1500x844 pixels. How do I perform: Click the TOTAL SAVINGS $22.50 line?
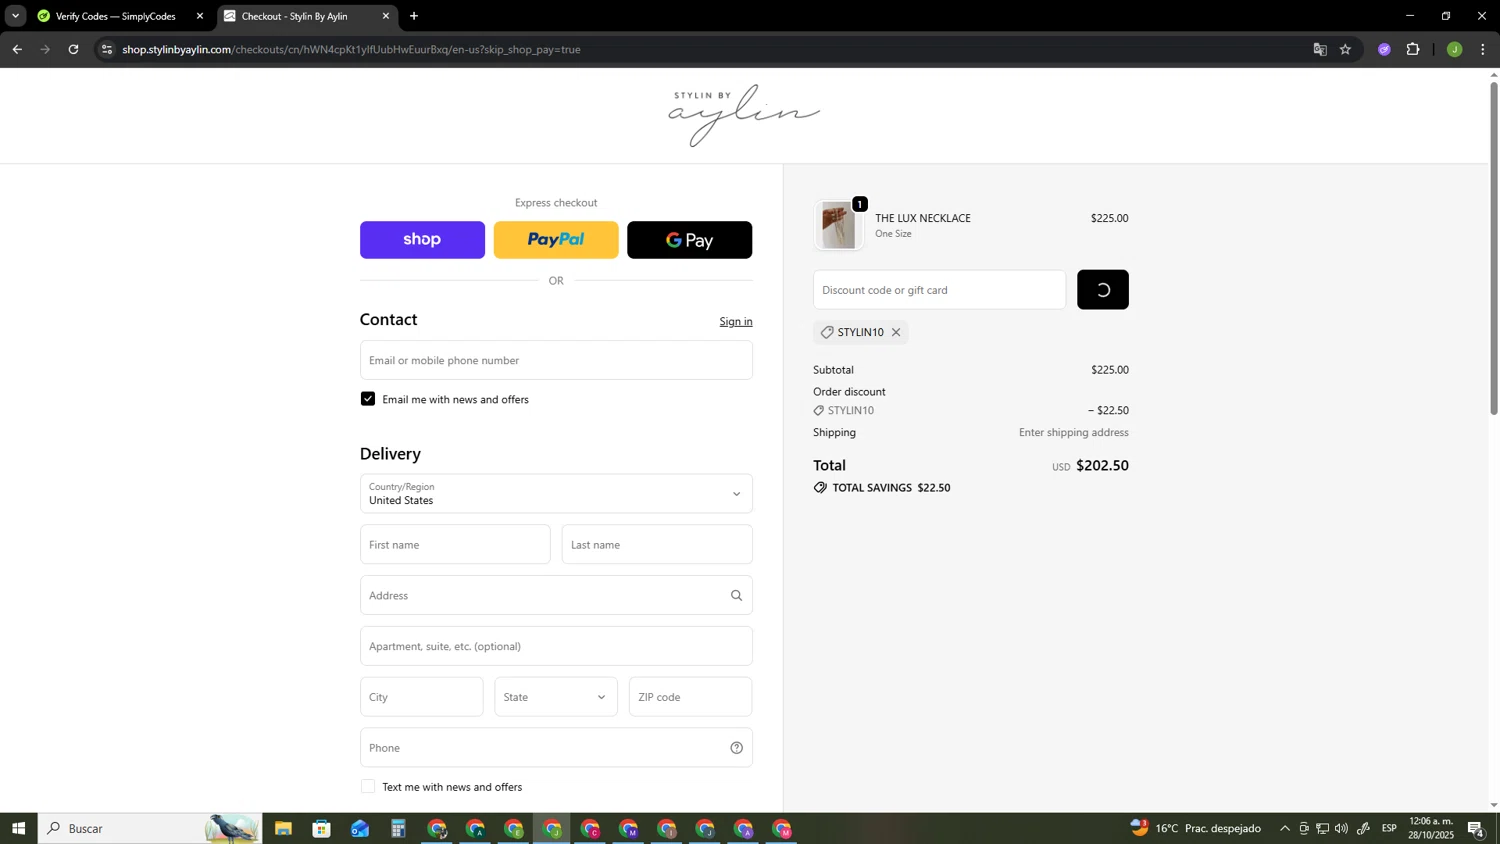(882, 488)
